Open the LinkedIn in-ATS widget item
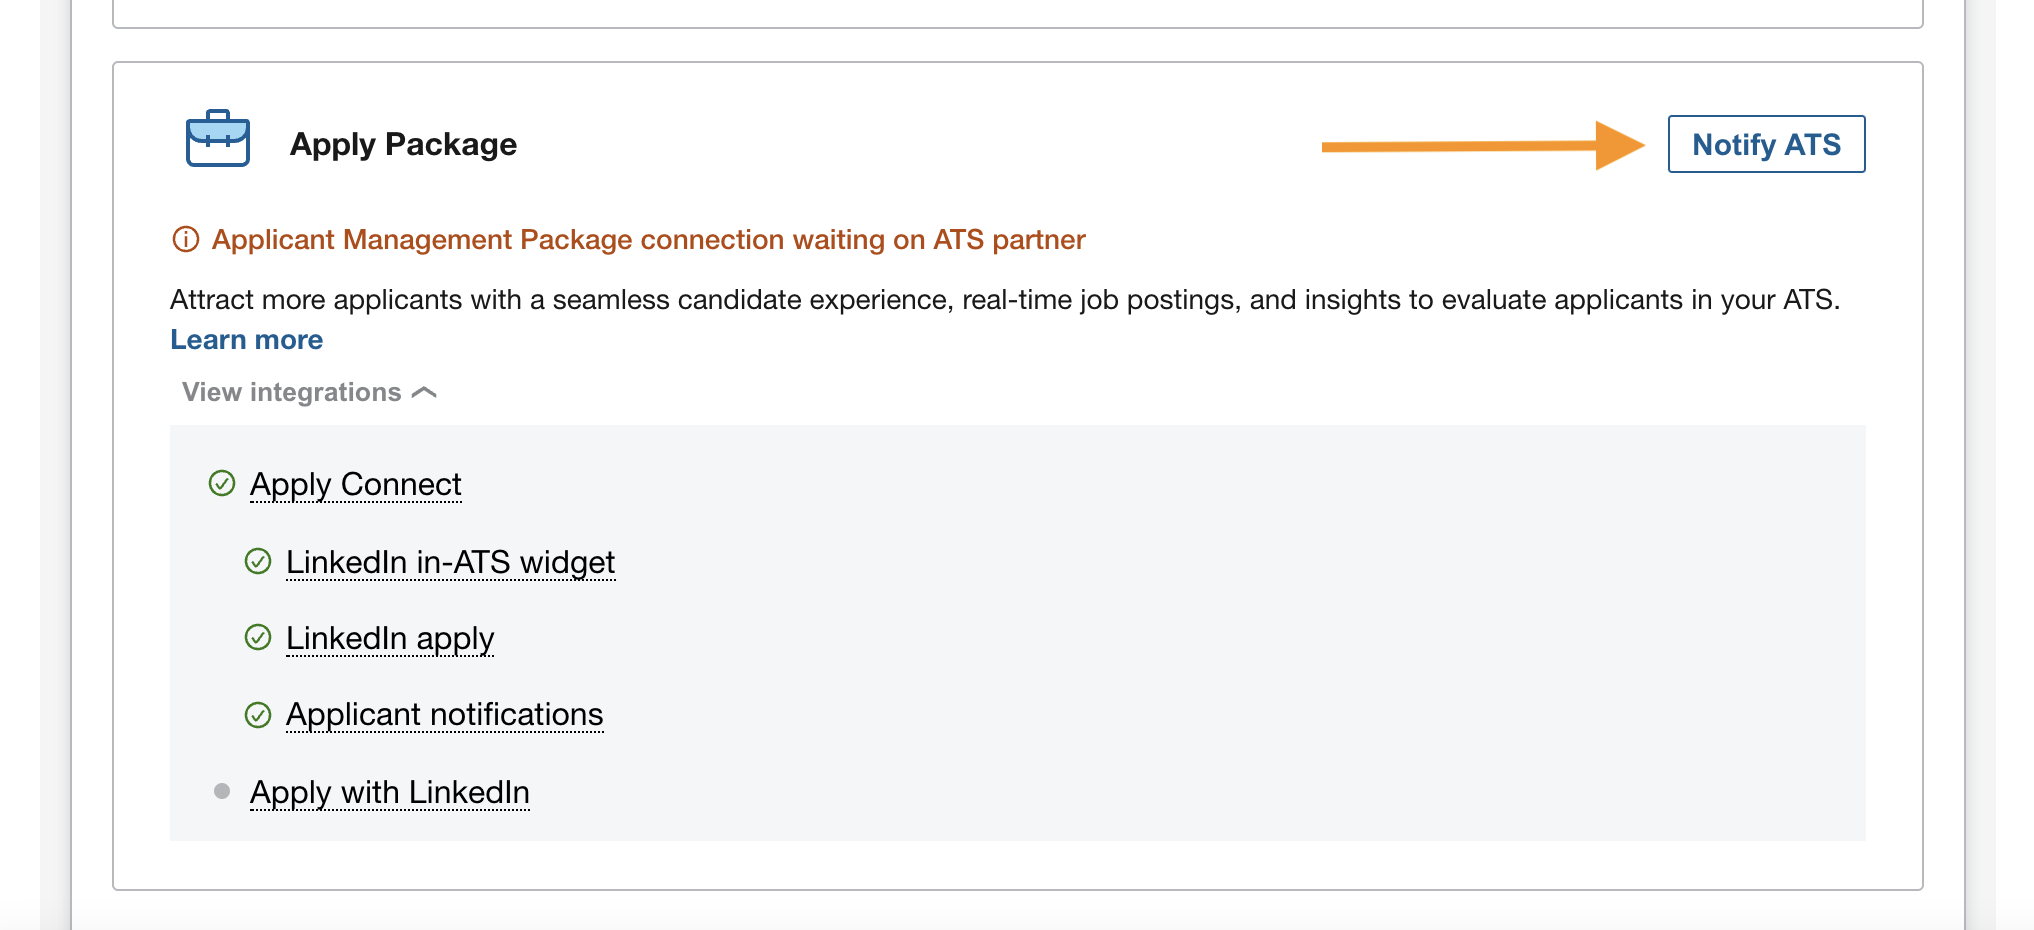Screen dimensions: 2034x930 [450, 562]
